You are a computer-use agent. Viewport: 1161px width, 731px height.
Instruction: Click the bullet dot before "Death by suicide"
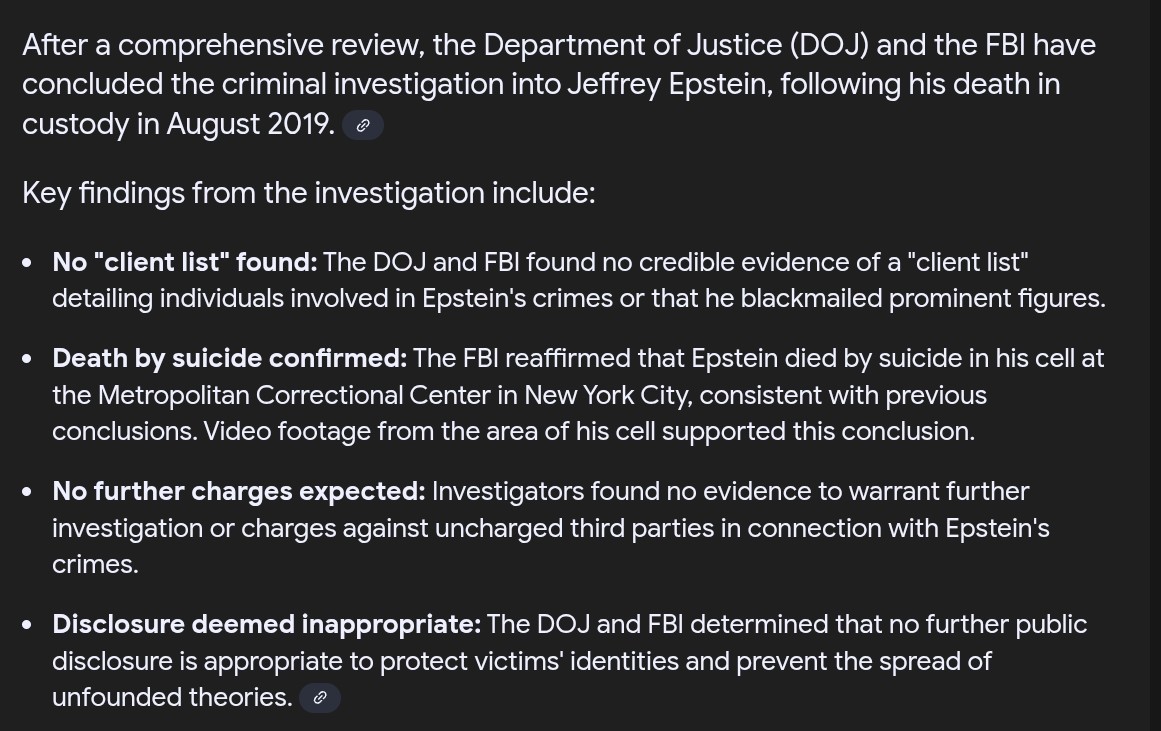(x=27, y=359)
